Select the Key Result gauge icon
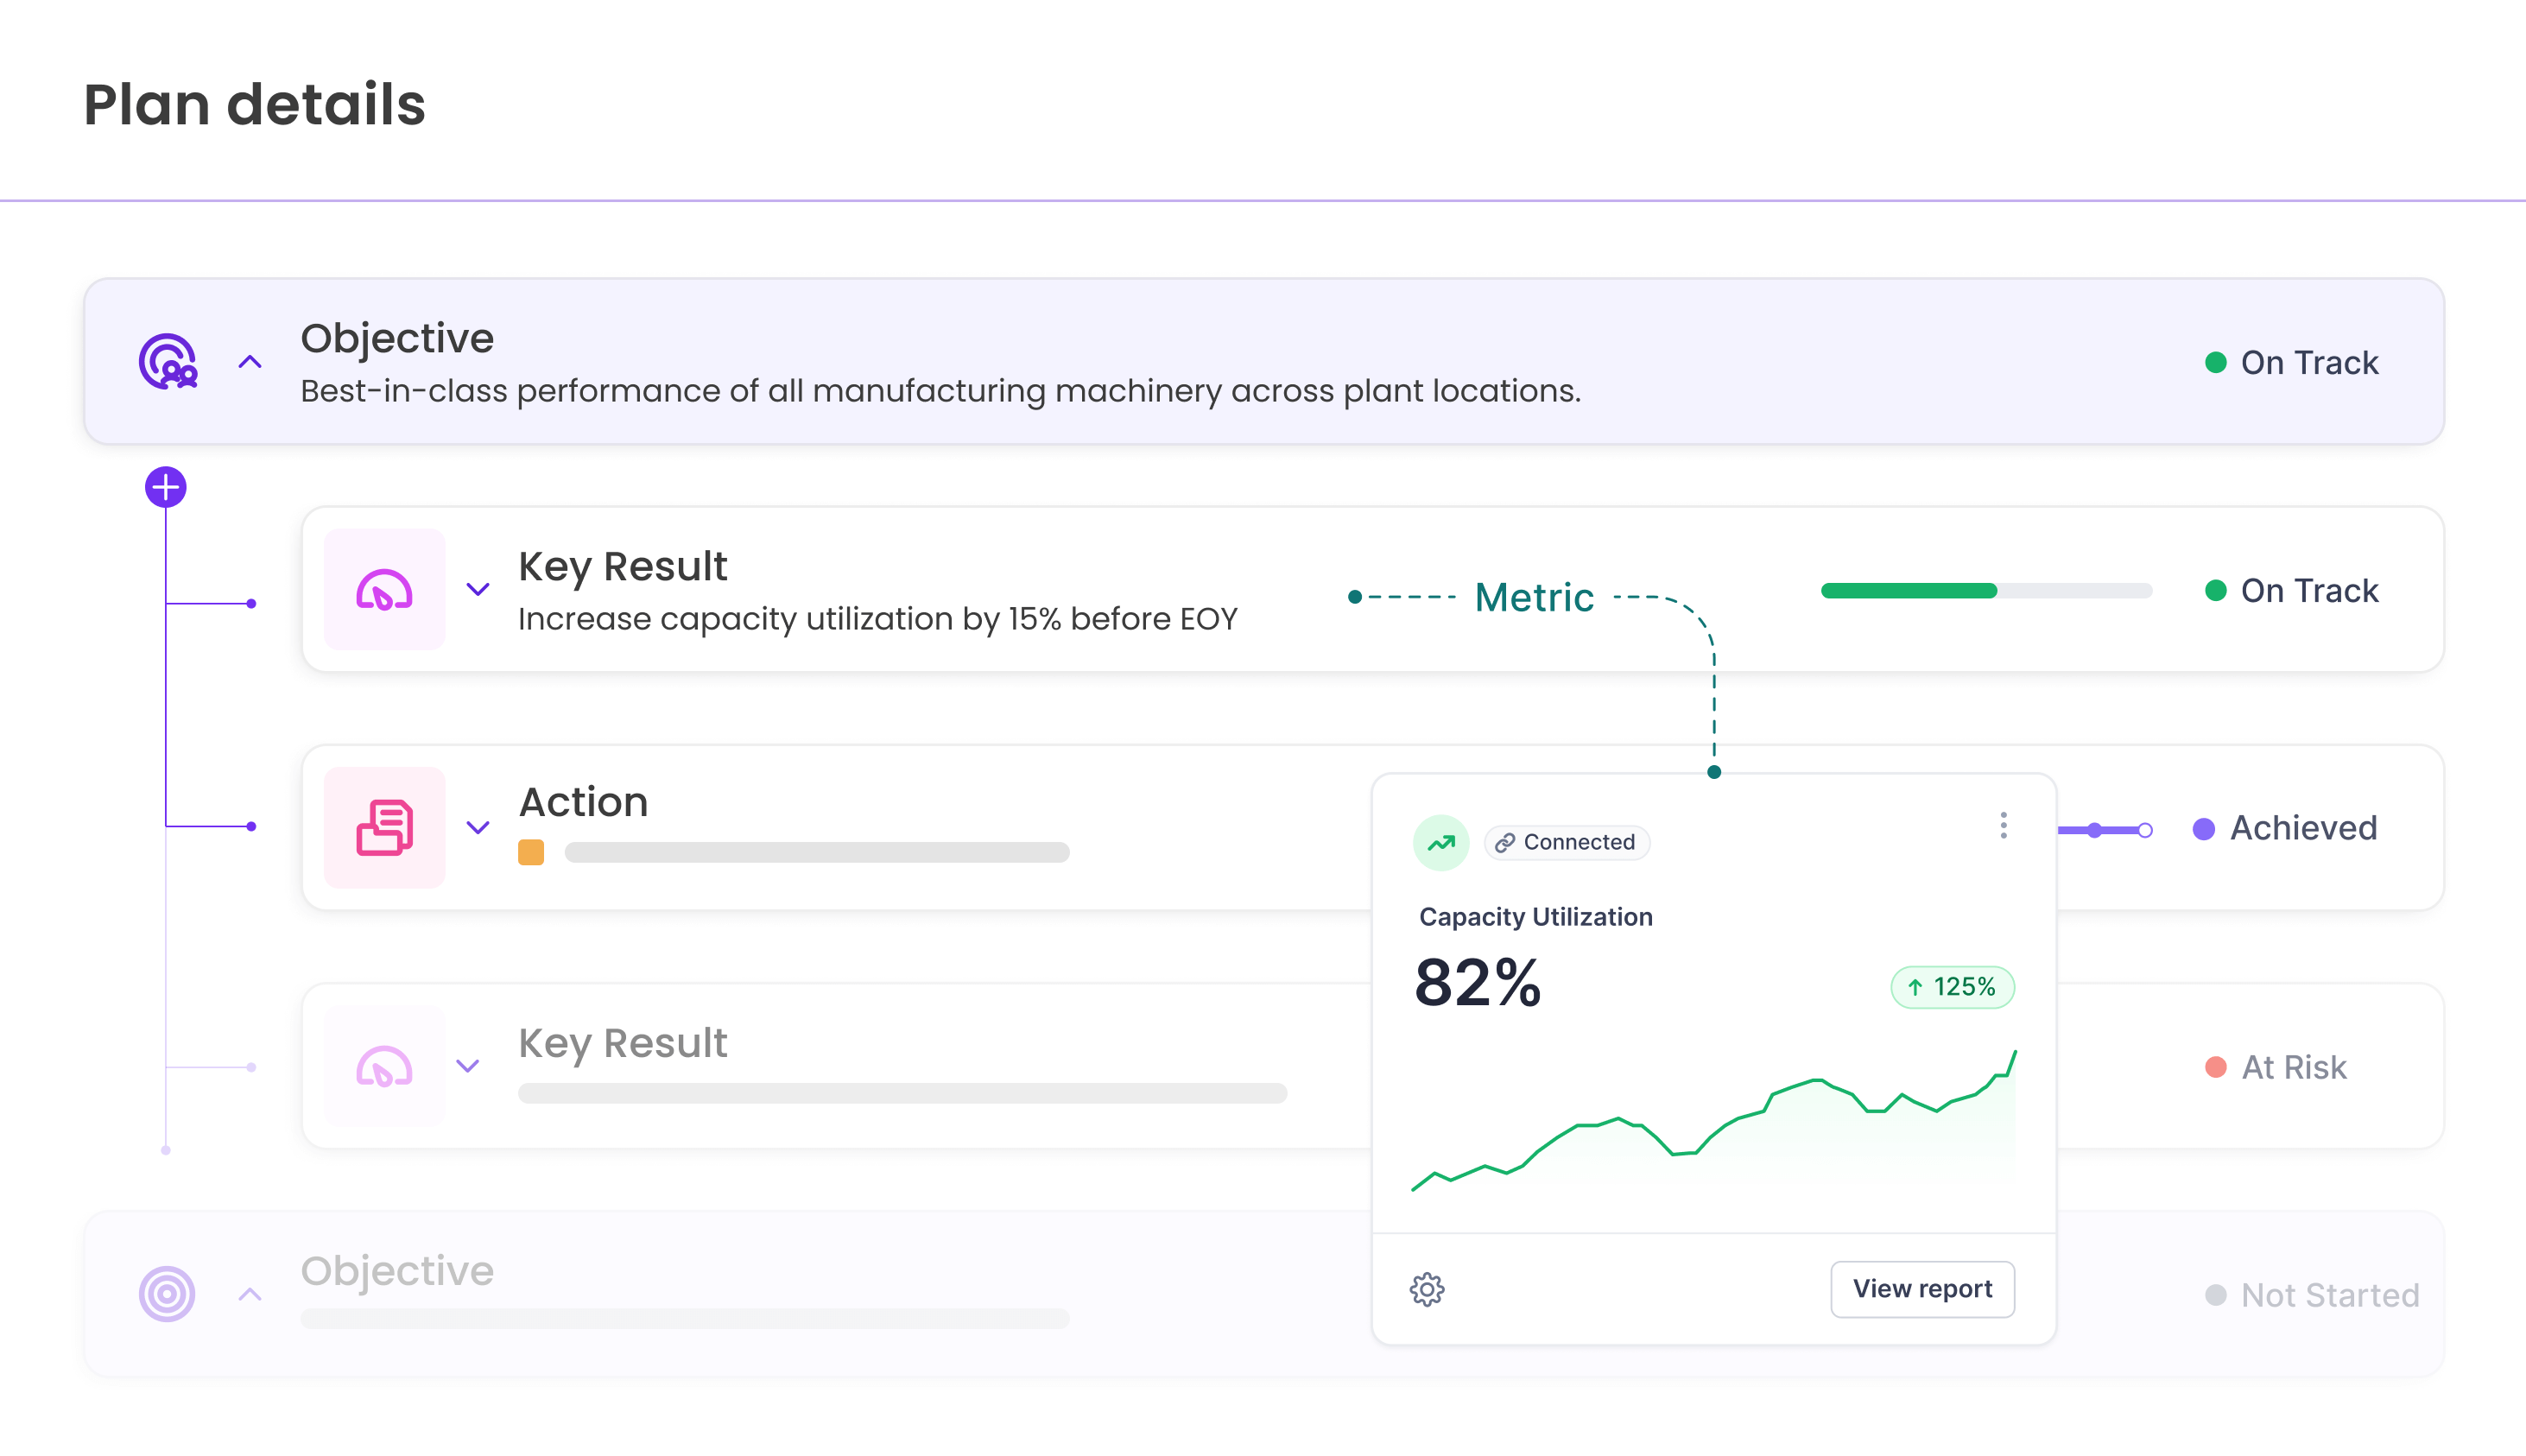 (384, 590)
